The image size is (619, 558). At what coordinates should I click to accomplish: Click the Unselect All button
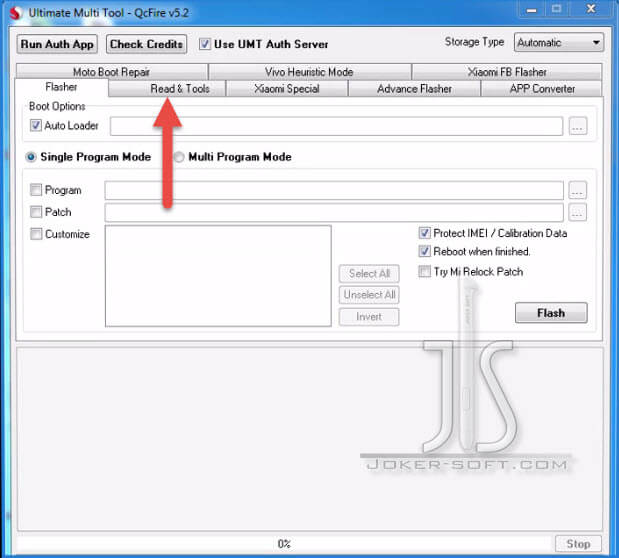click(x=369, y=295)
